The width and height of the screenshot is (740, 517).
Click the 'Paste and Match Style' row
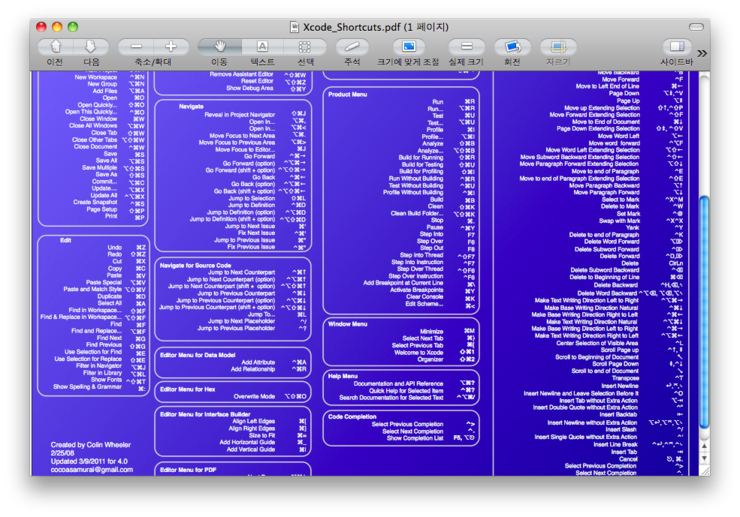105,289
